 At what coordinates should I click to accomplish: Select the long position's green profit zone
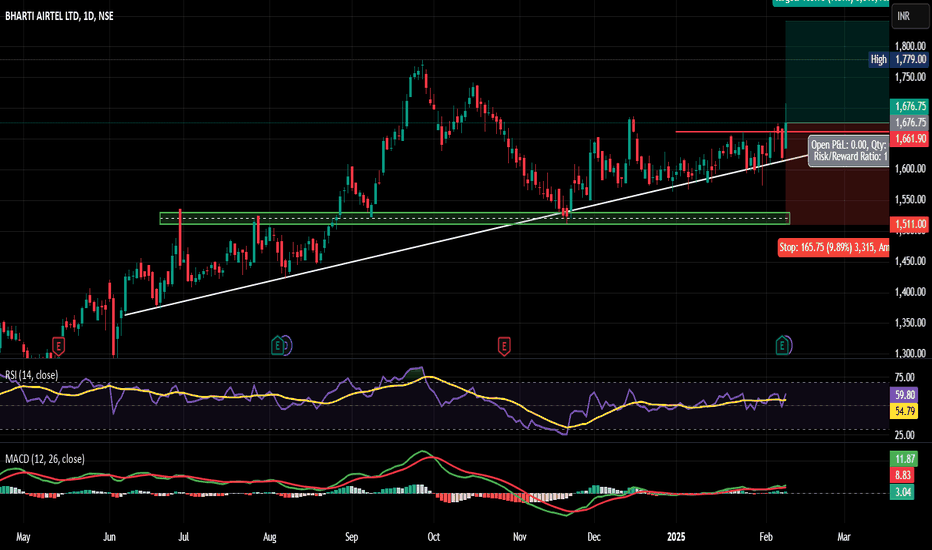click(x=837, y=71)
